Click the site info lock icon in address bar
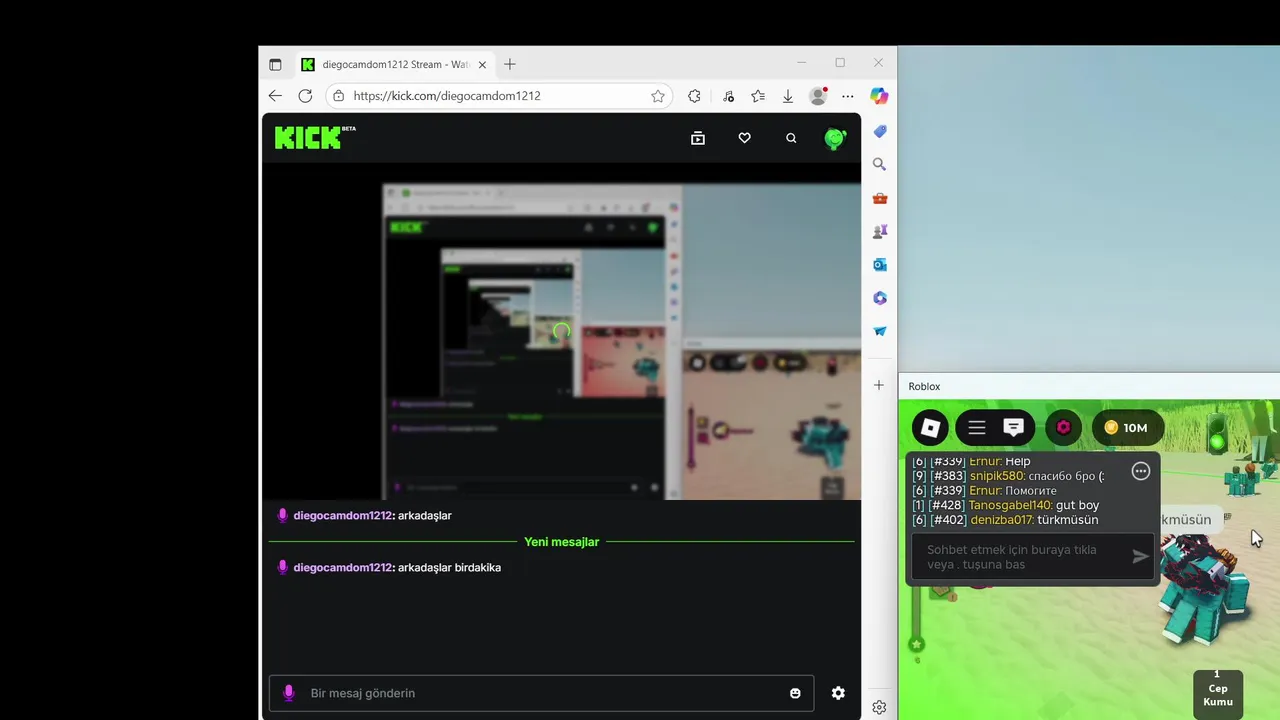This screenshot has height=720, width=1280. [x=339, y=96]
